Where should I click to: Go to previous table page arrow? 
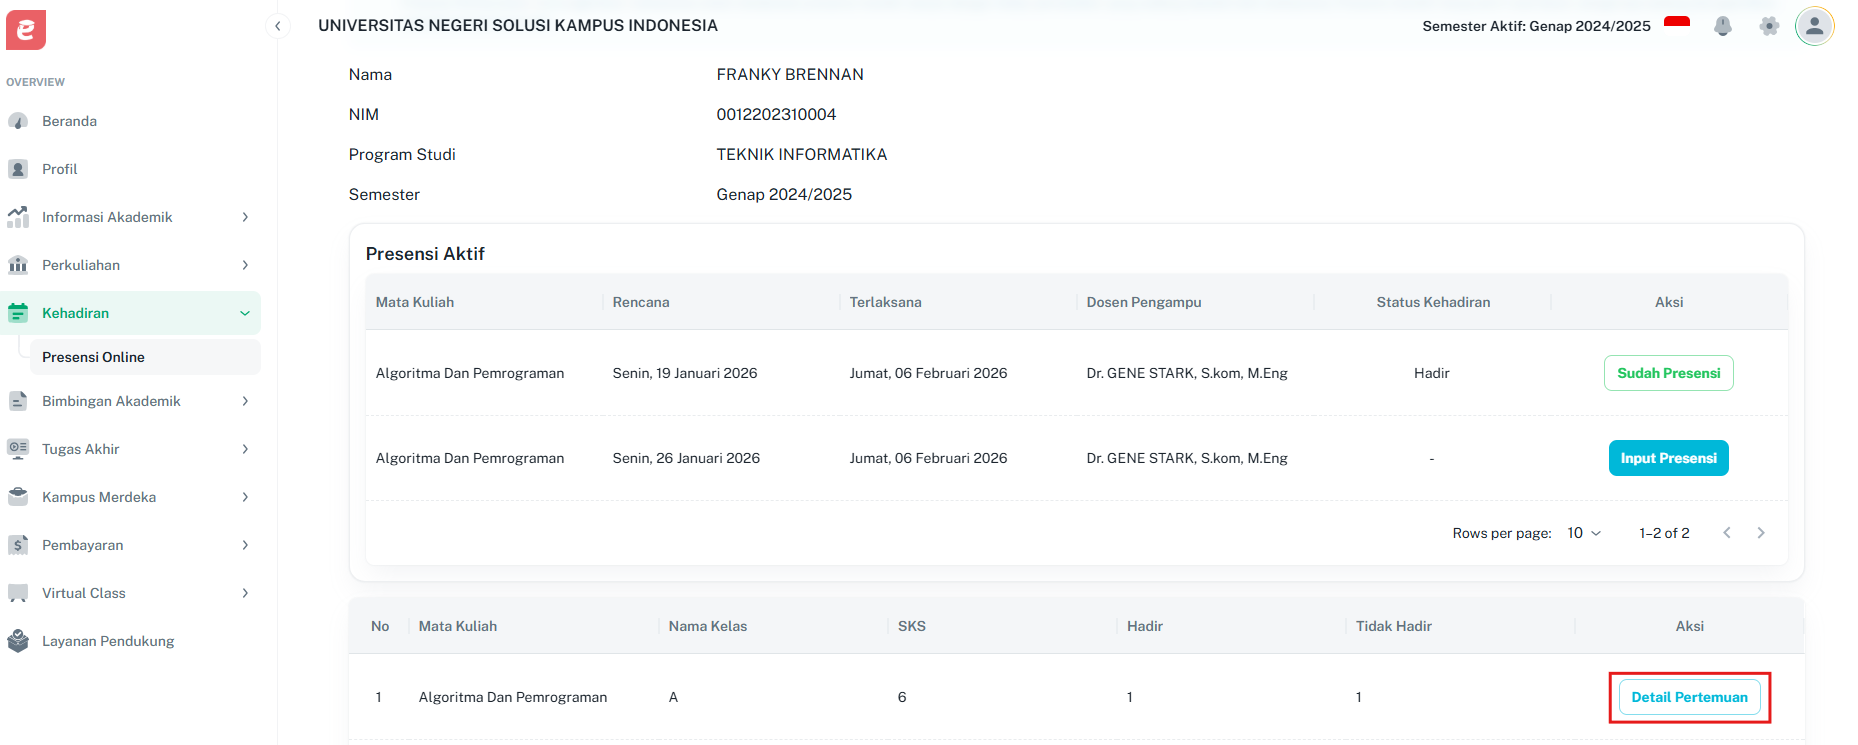click(x=1727, y=533)
